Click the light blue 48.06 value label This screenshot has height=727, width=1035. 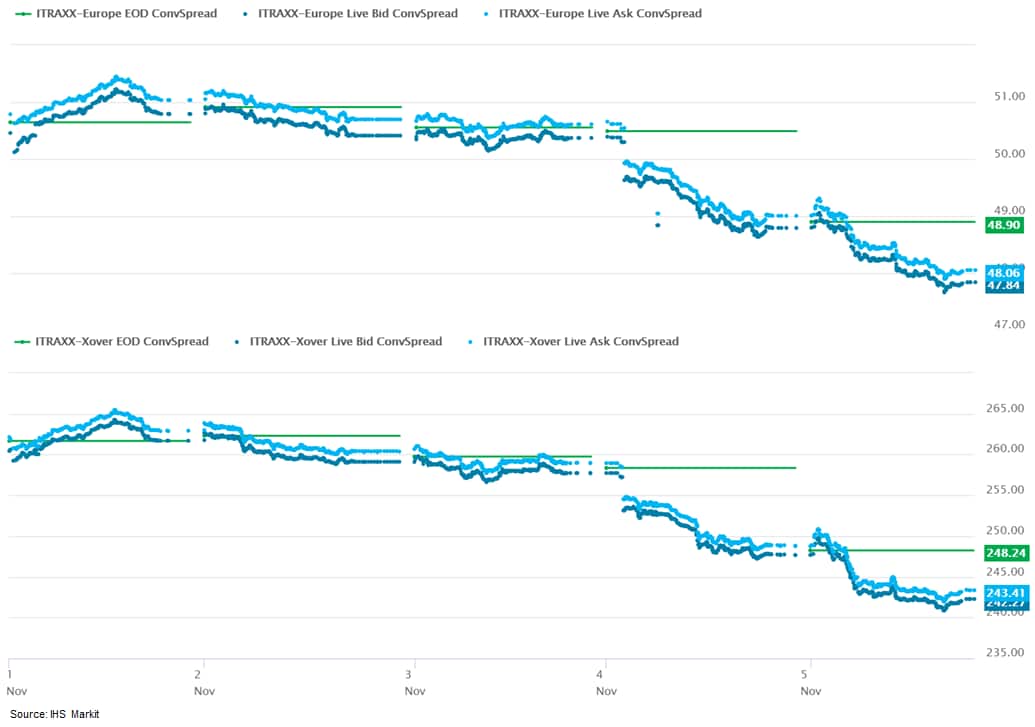click(x=1003, y=272)
